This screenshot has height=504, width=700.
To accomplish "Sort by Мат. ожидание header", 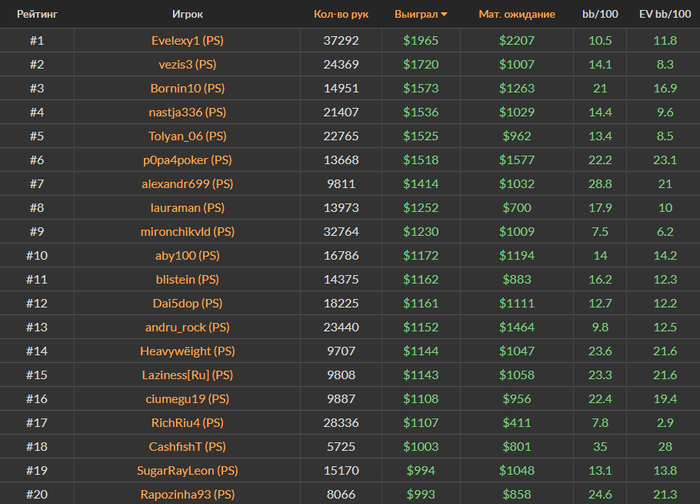I will [517, 15].
